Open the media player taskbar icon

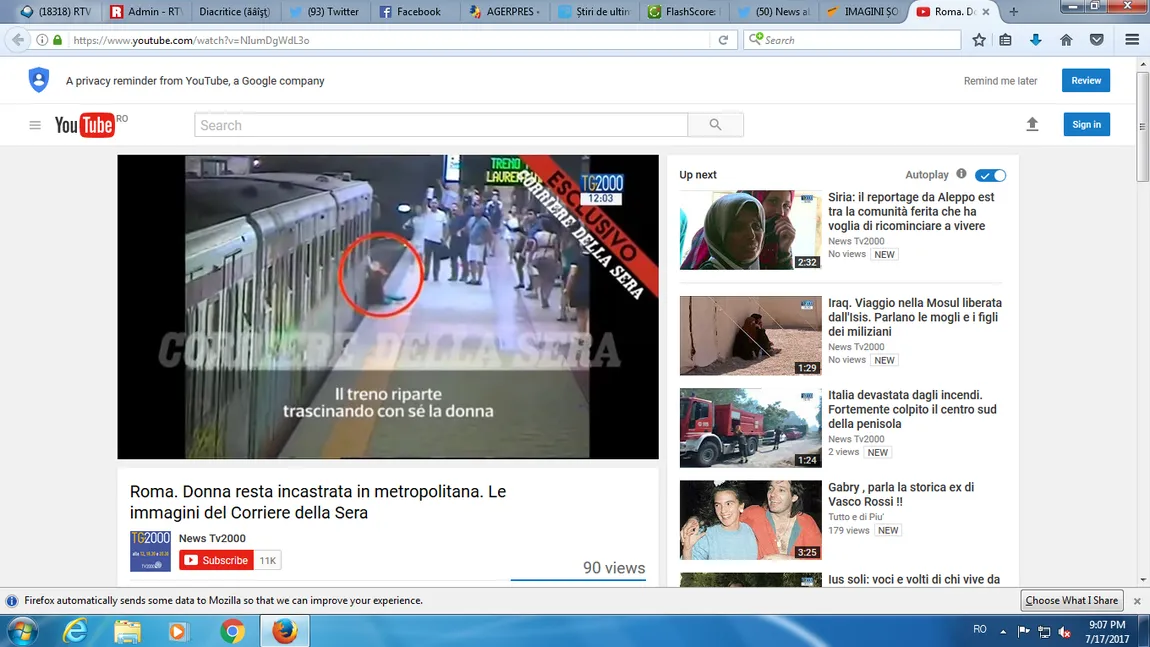click(x=178, y=631)
